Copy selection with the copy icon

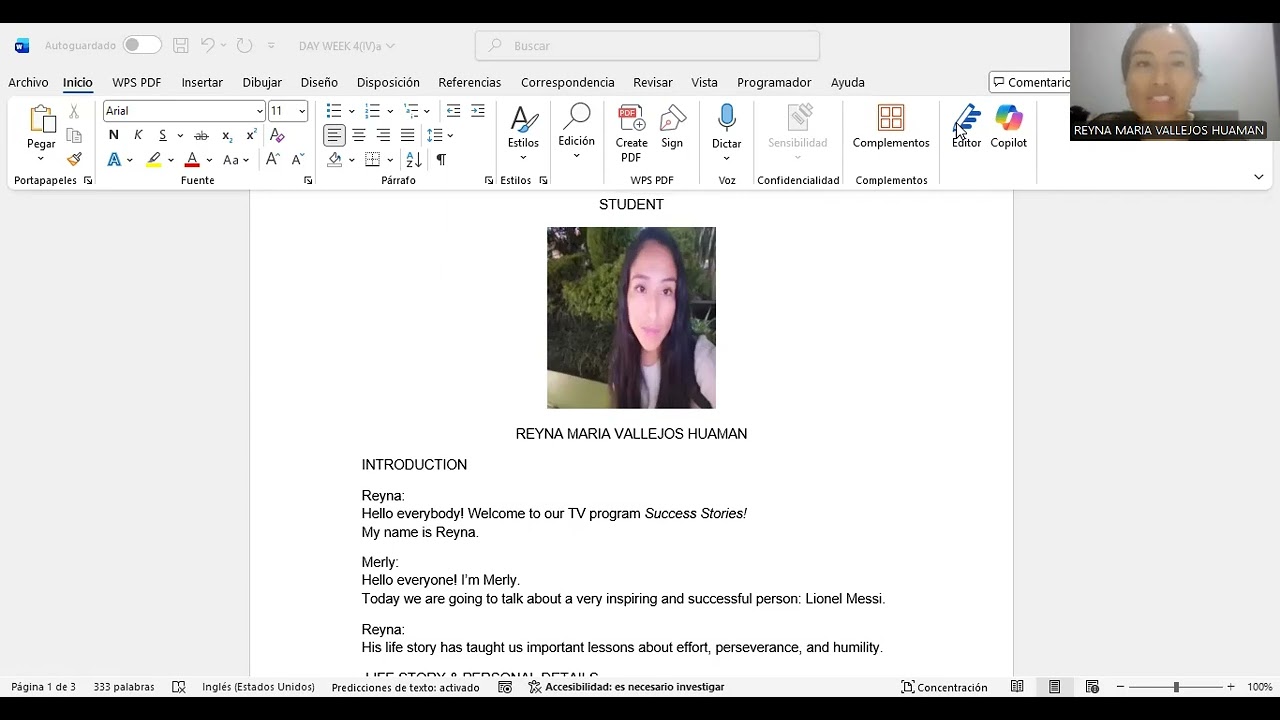[74, 135]
